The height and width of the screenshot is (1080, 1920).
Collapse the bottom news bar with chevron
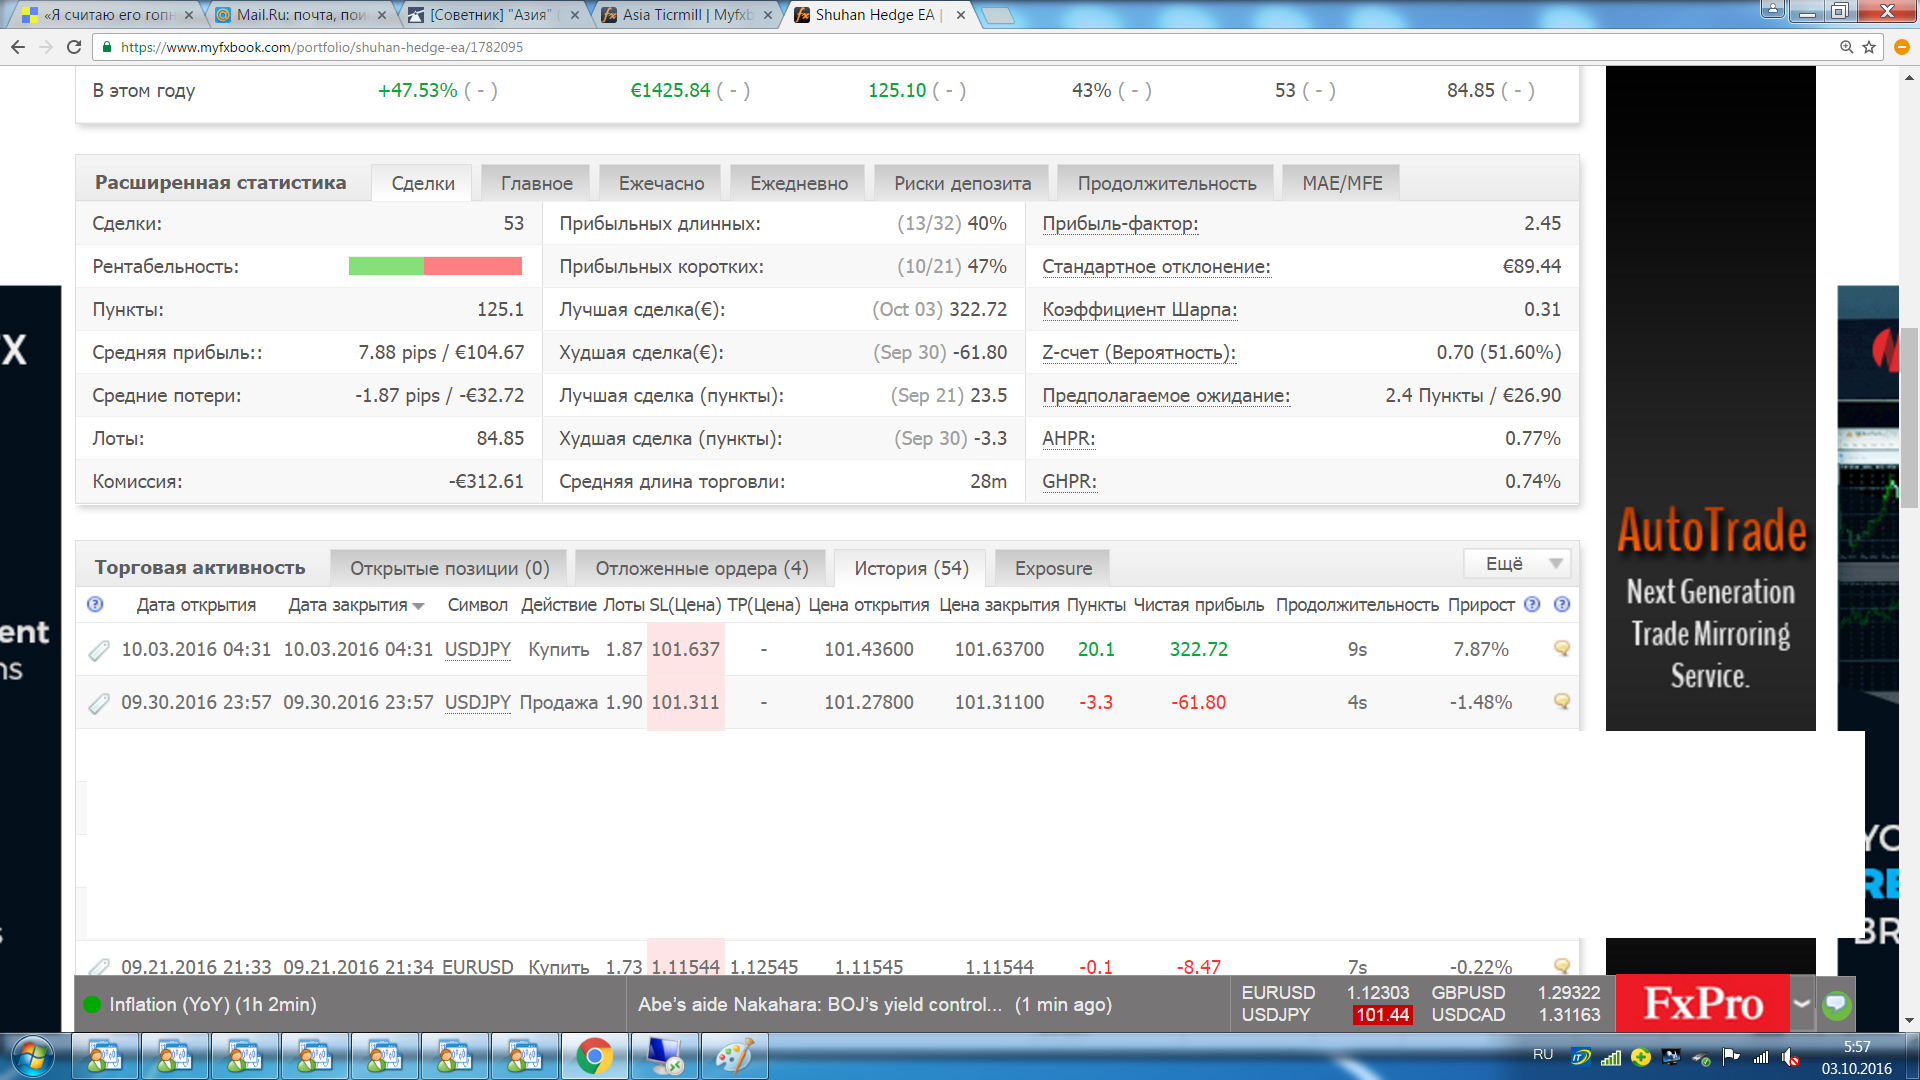[1802, 1003]
